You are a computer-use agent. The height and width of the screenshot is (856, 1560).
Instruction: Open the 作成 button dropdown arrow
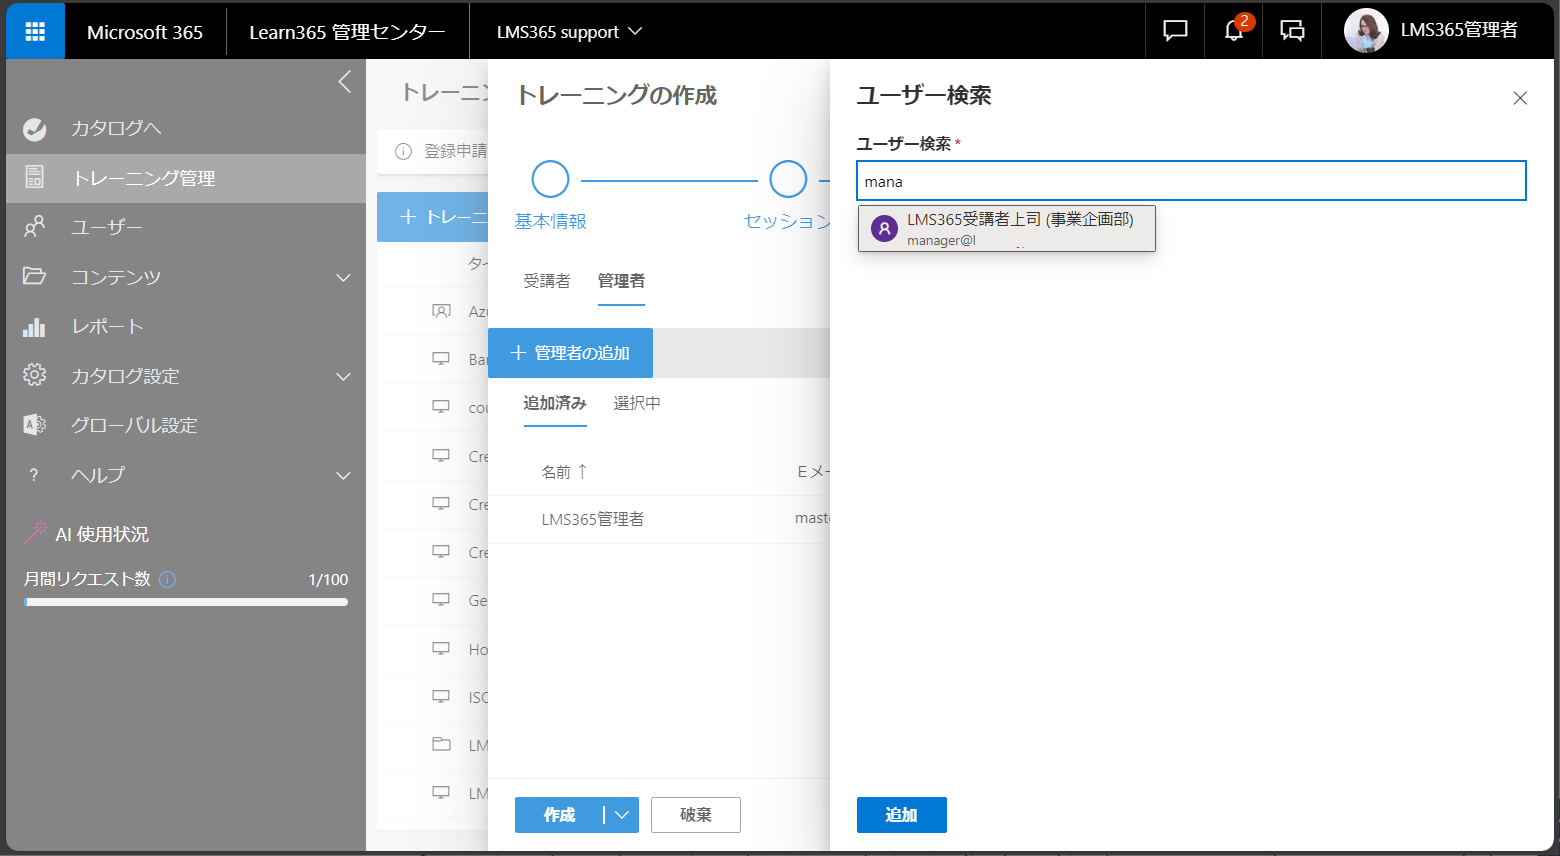point(621,815)
